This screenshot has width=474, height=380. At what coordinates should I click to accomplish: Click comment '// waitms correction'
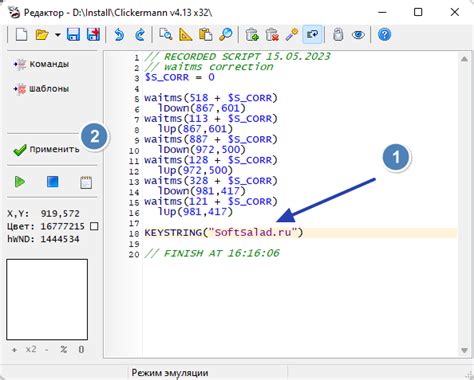pyautogui.click(x=209, y=67)
